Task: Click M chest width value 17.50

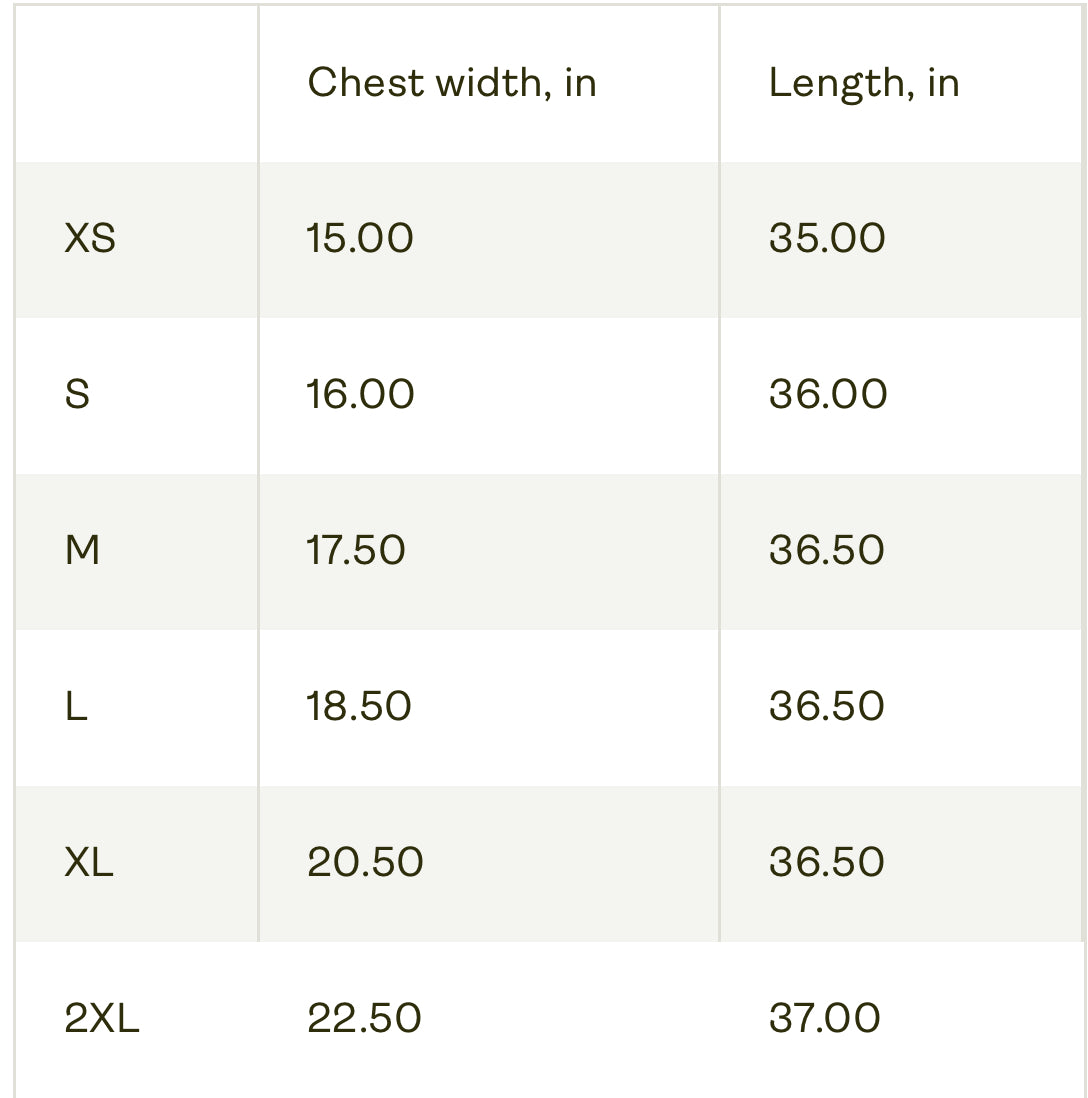Action: (356, 551)
